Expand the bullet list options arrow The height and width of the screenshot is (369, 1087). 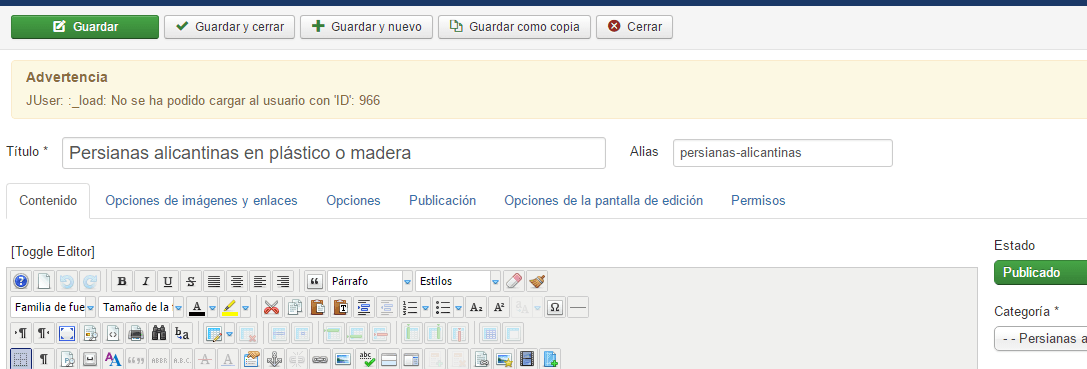458,307
